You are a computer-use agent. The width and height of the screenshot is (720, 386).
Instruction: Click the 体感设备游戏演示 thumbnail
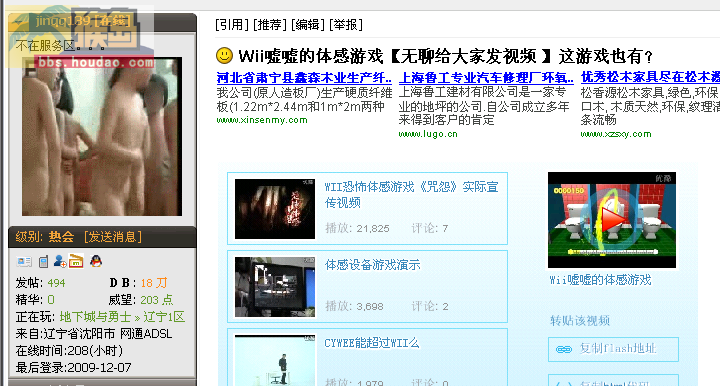275,287
